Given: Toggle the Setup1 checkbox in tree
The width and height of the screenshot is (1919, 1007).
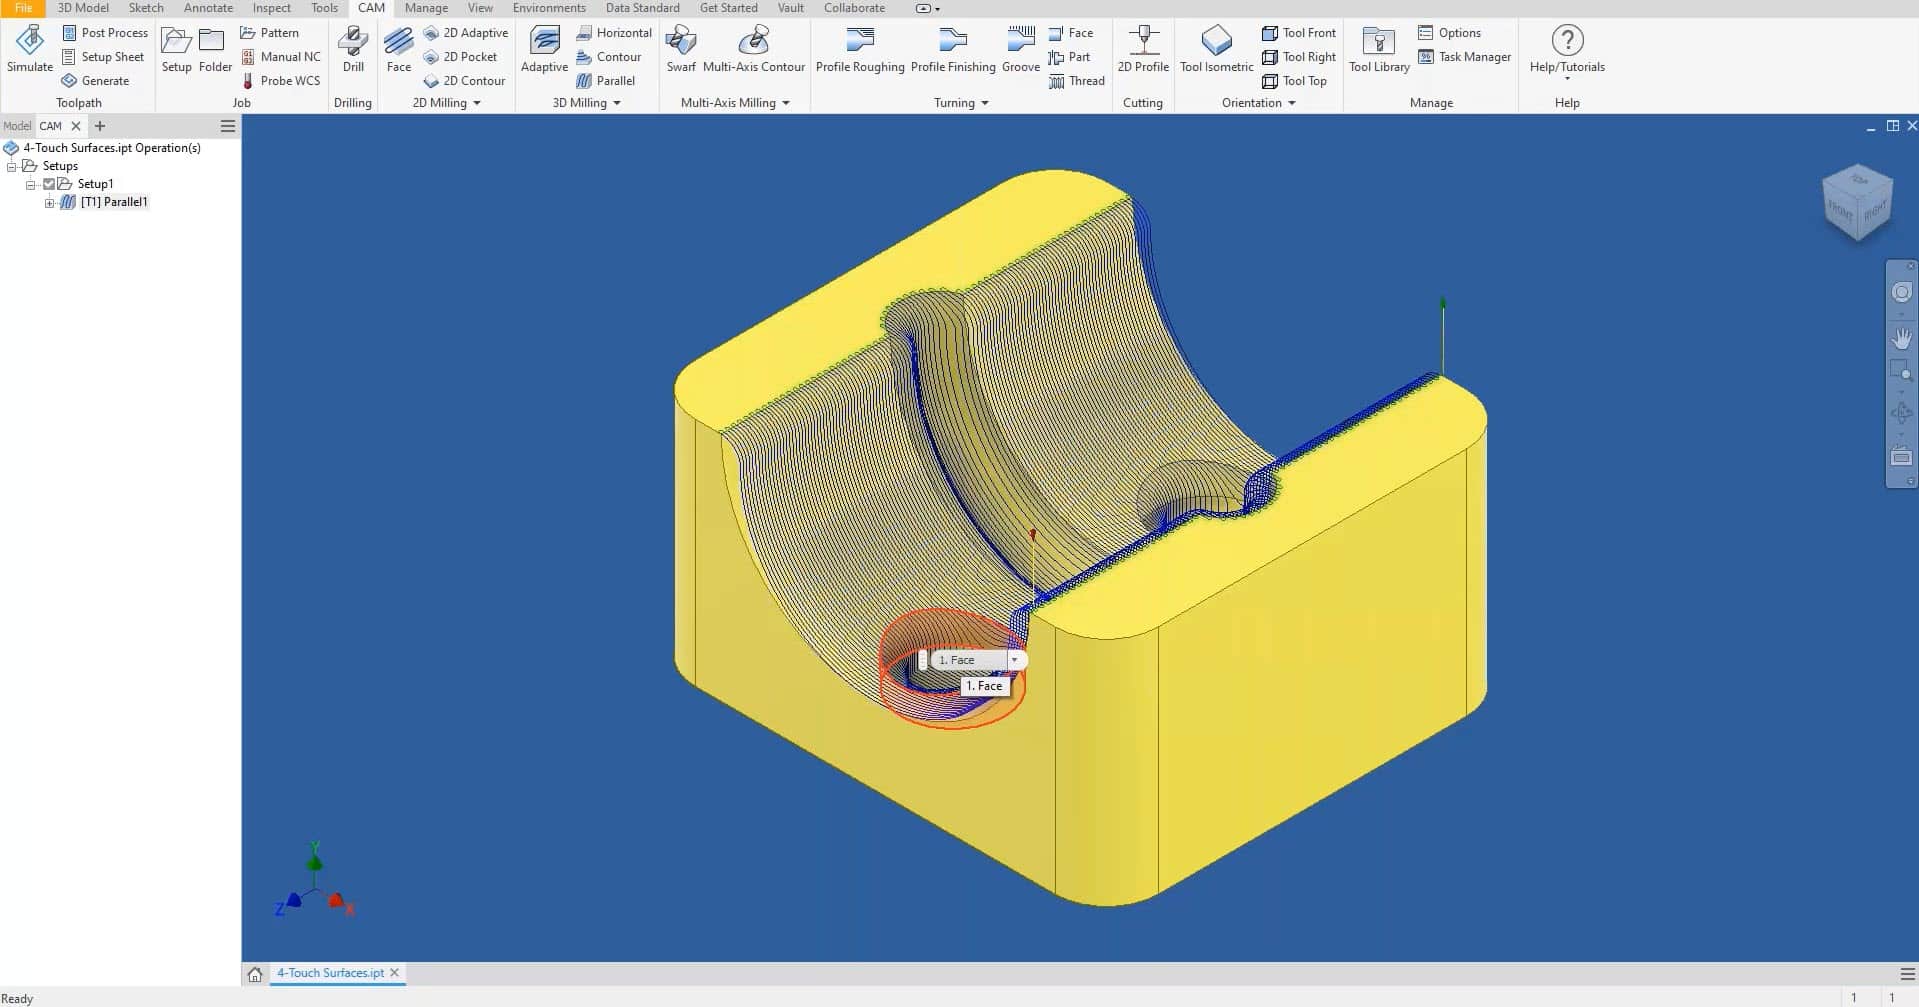Looking at the screenshot, I should (49, 184).
